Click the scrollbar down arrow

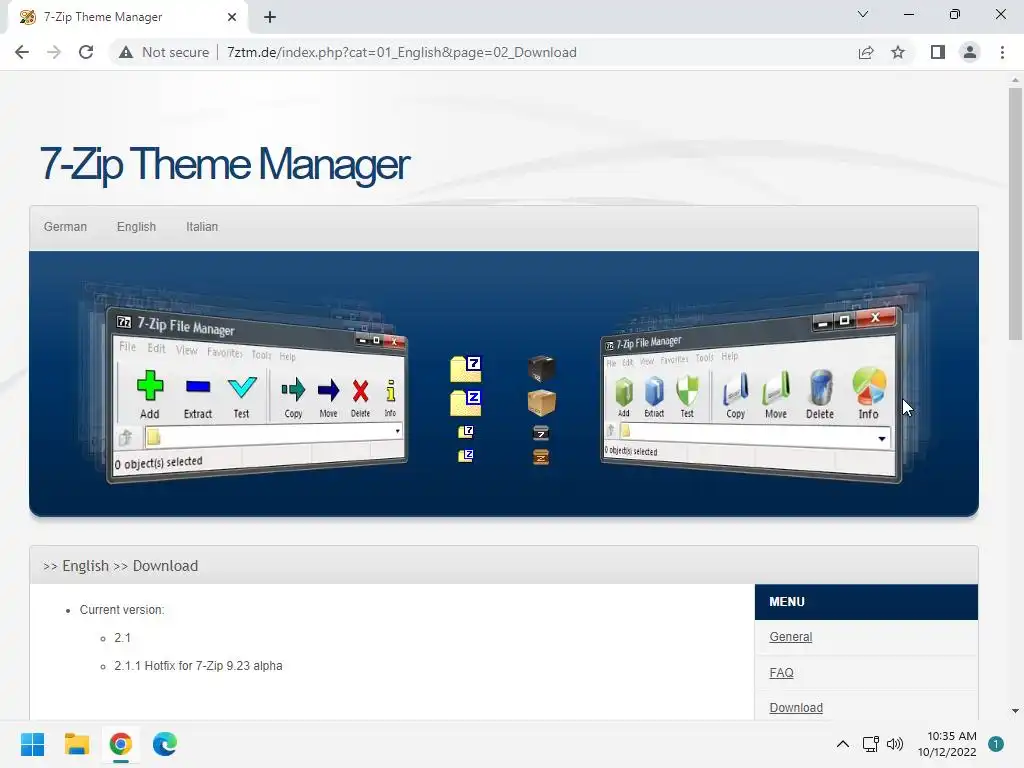[x=1015, y=711]
